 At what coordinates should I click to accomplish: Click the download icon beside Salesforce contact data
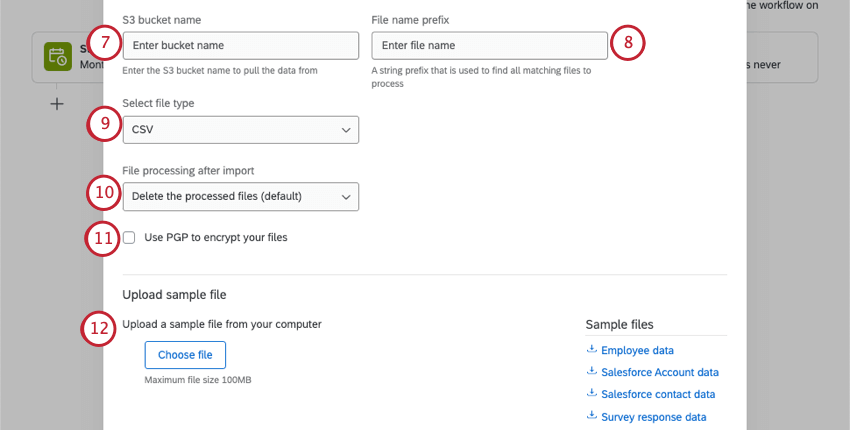click(x=592, y=394)
